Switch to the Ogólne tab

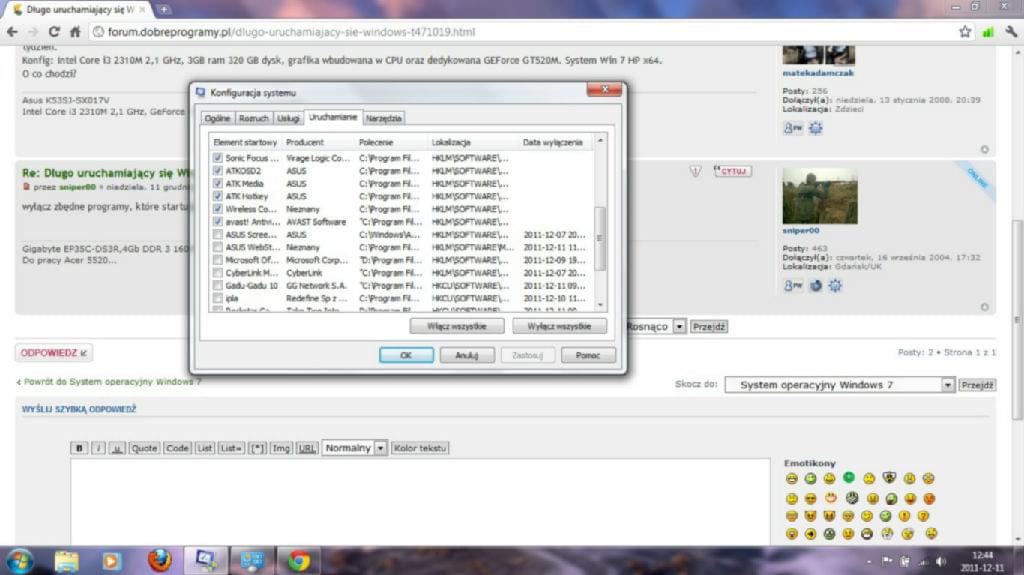point(217,118)
